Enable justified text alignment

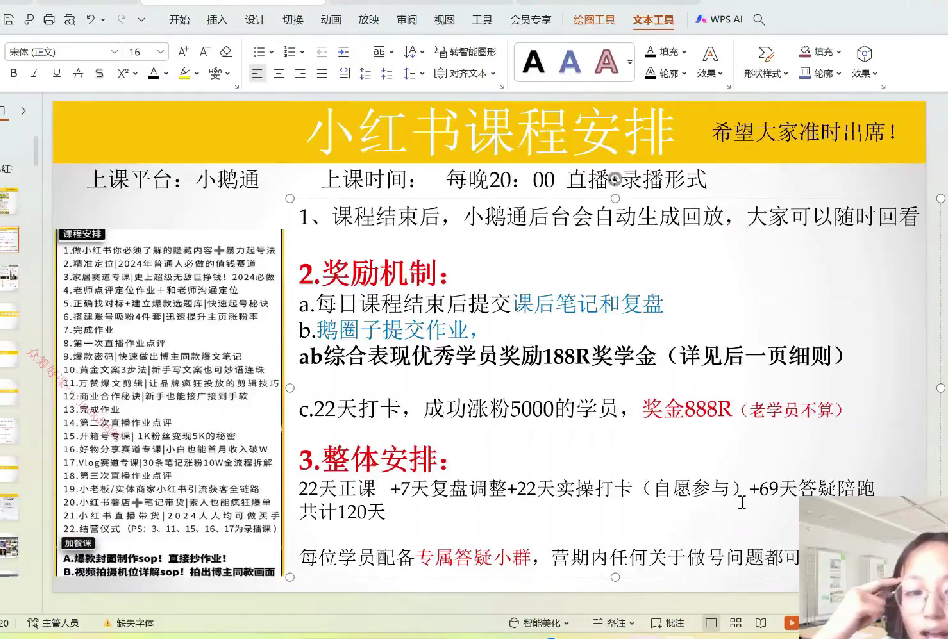point(322,74)
